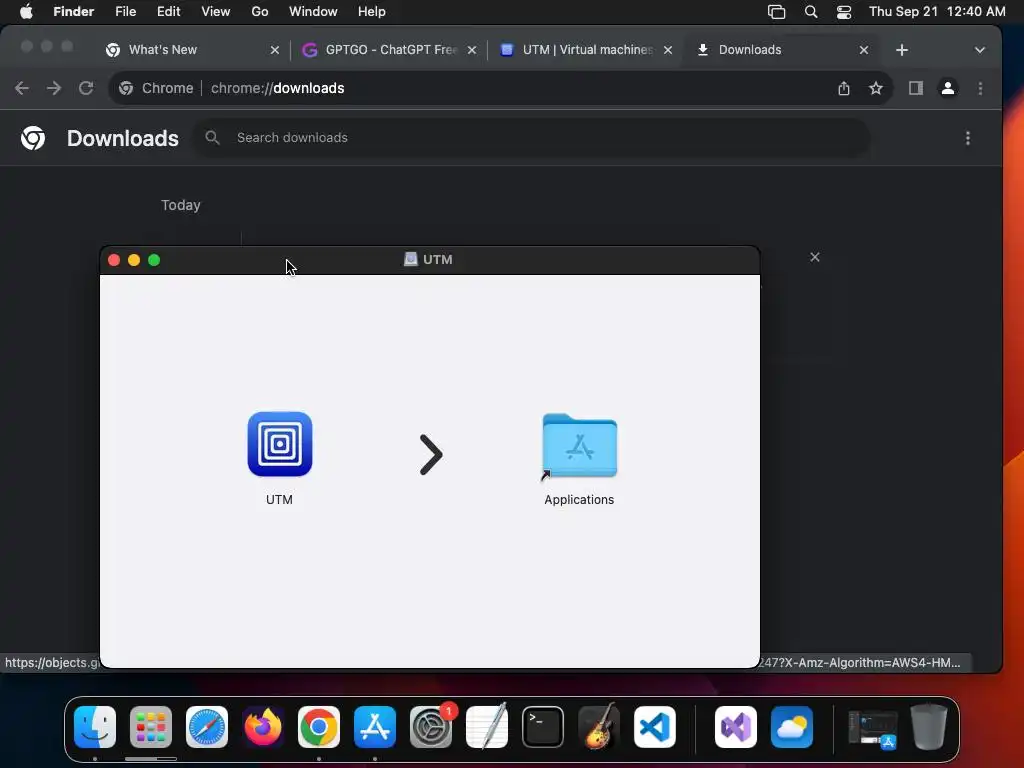1024x768 pixels.
Task: Click the Chrome logo beside Downloads heading
Action: pos(33,138)
